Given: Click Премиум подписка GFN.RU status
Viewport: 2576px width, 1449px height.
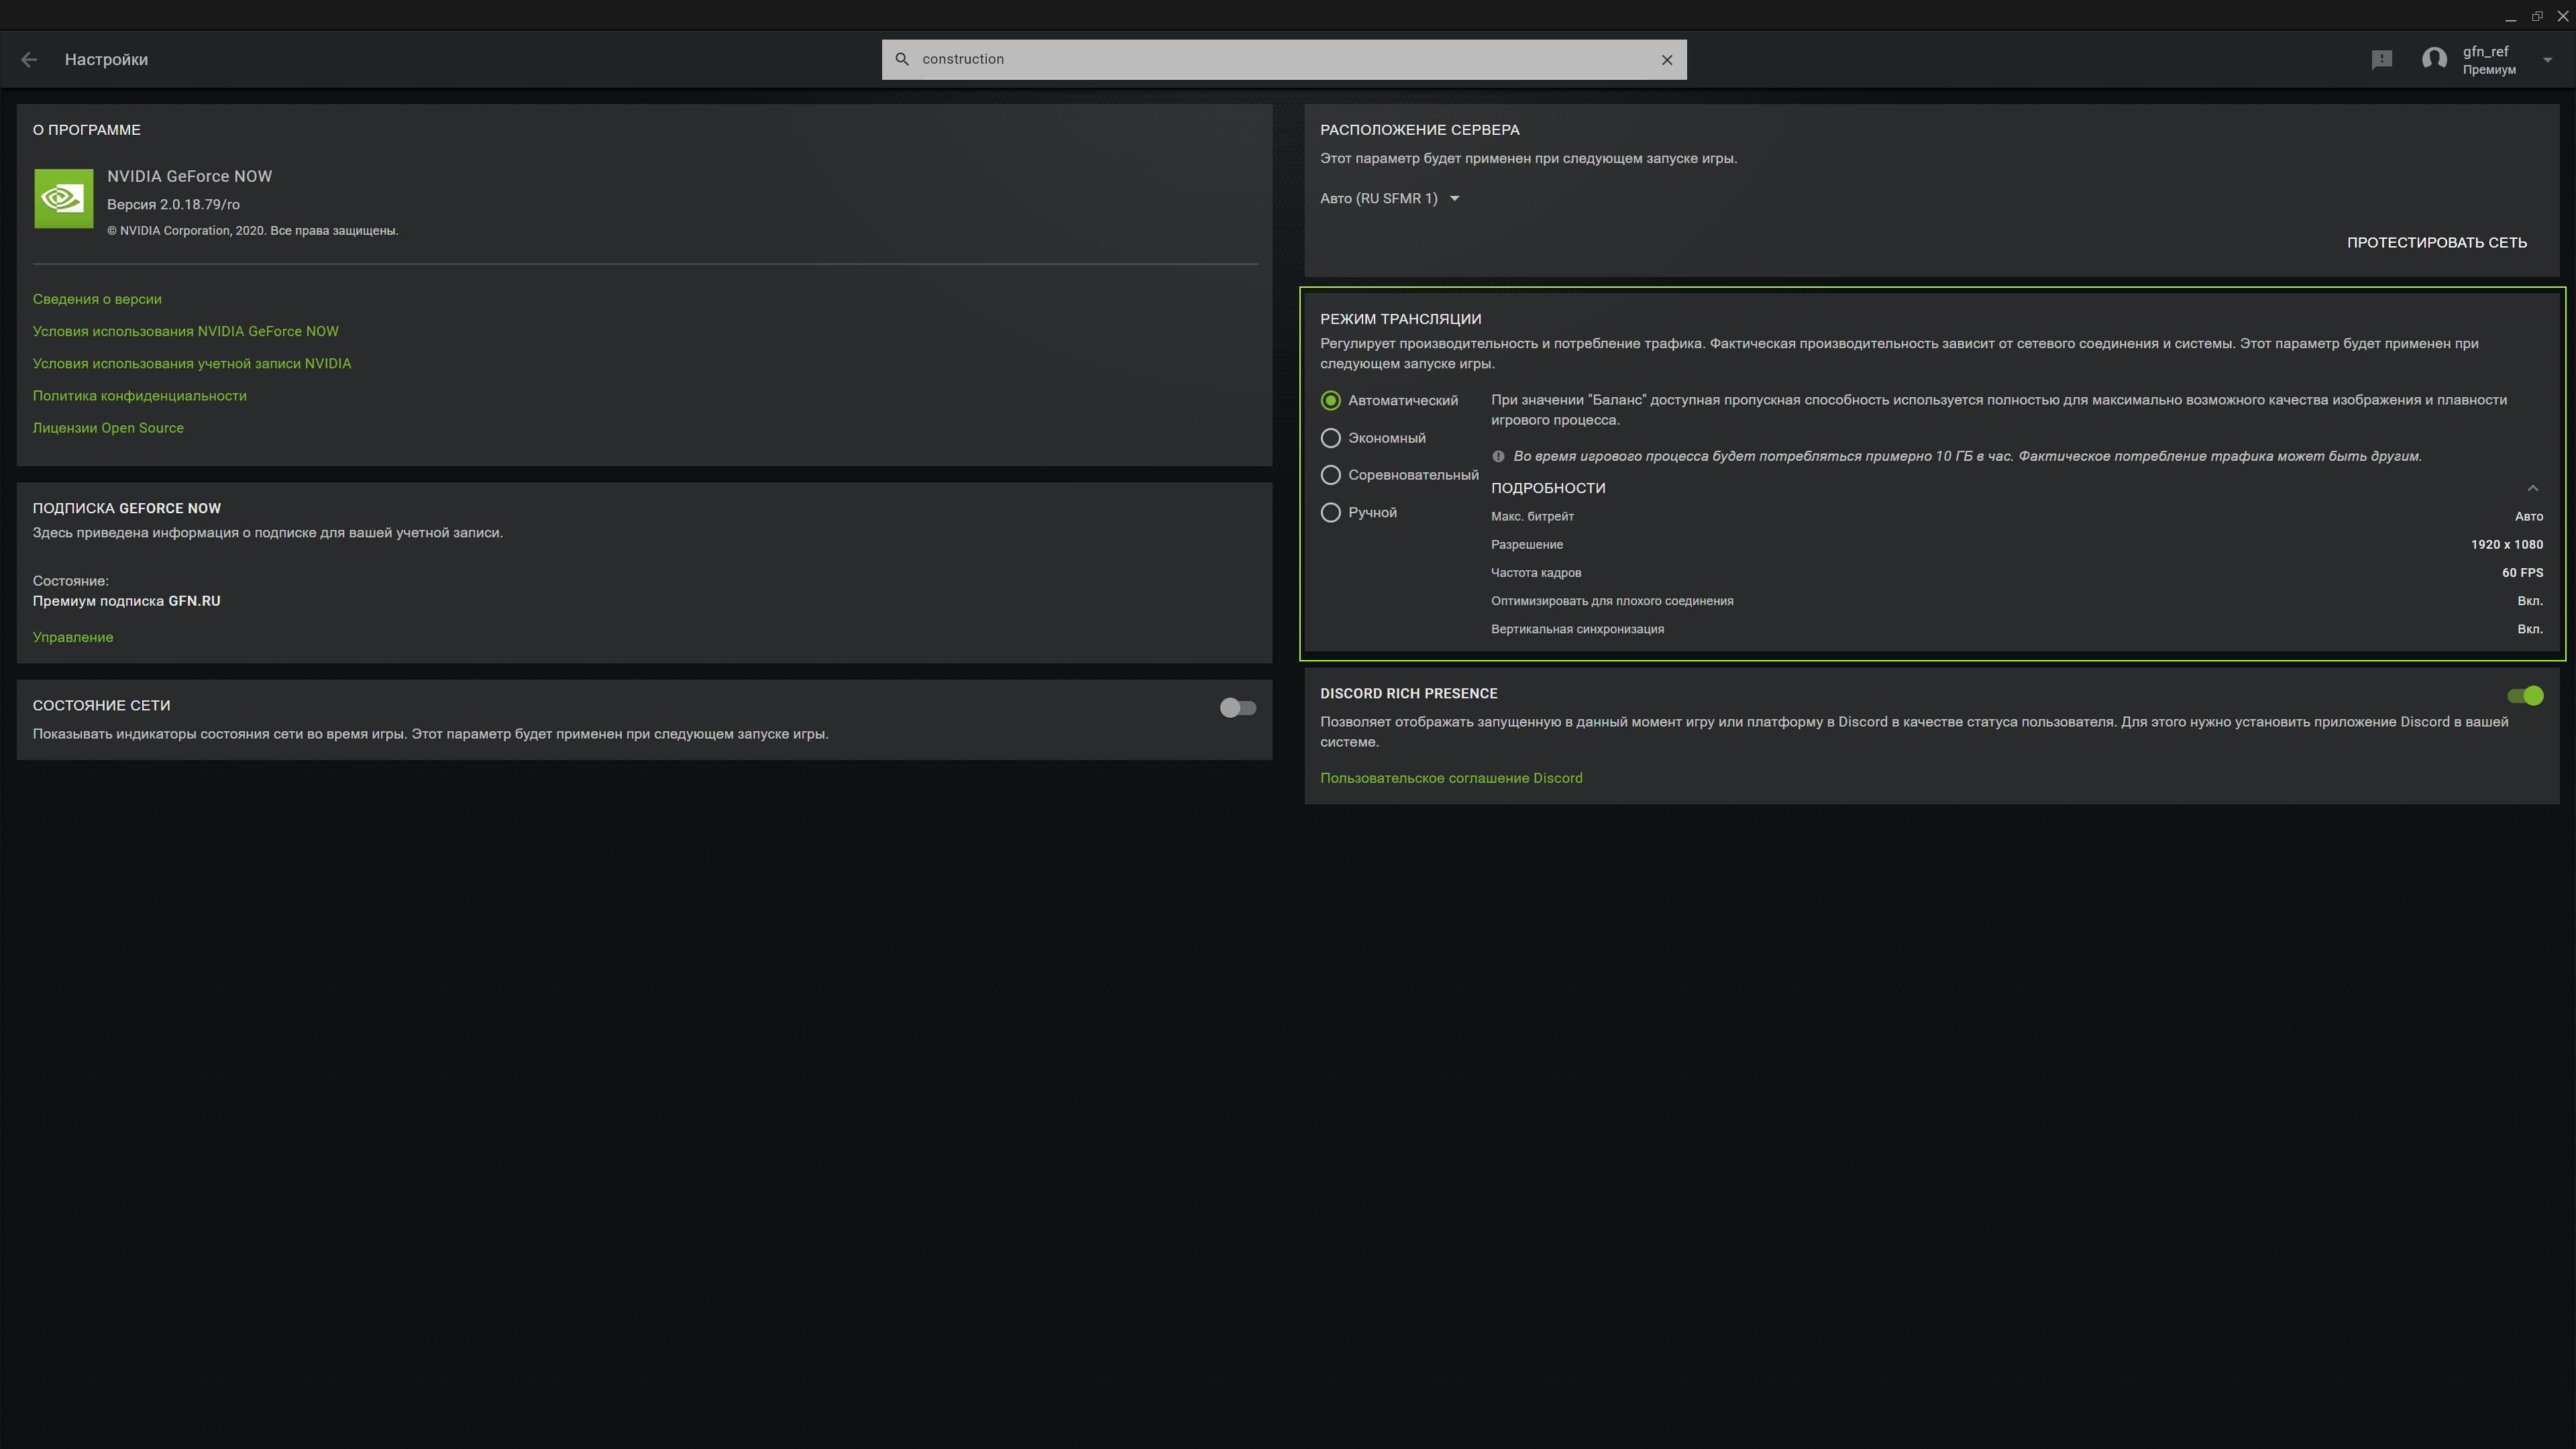Looking at the screenshot, I should point(127,602).
